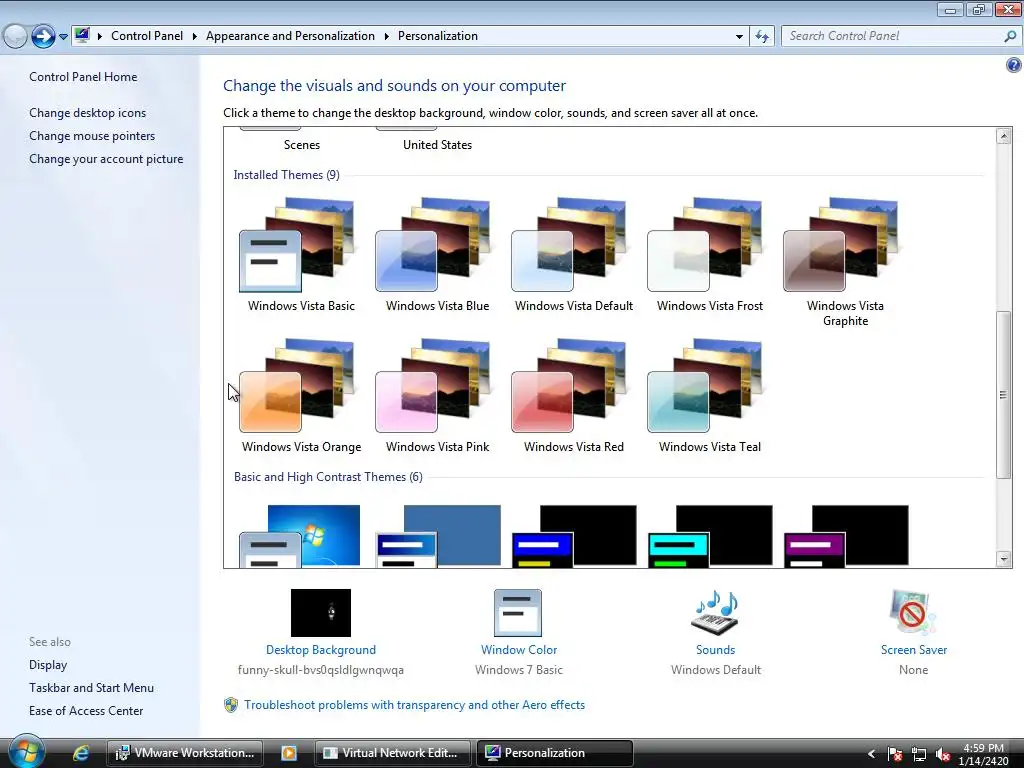Click the Action Center flag tray icon
Screen dimensions: 1024x768
895,754
